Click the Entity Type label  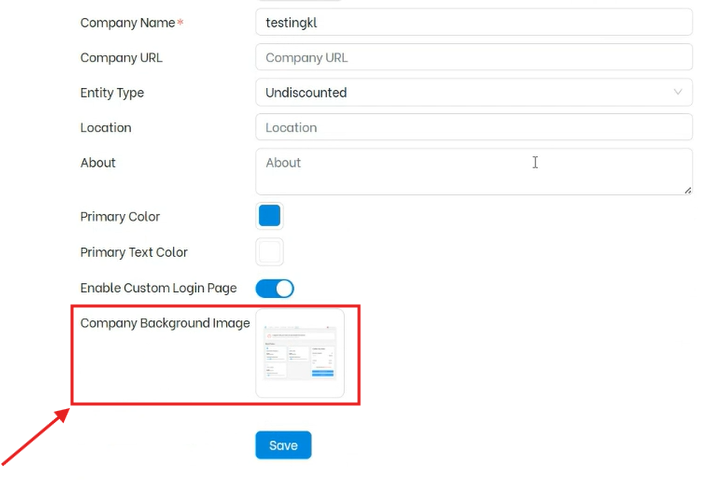tap(112, 93)
